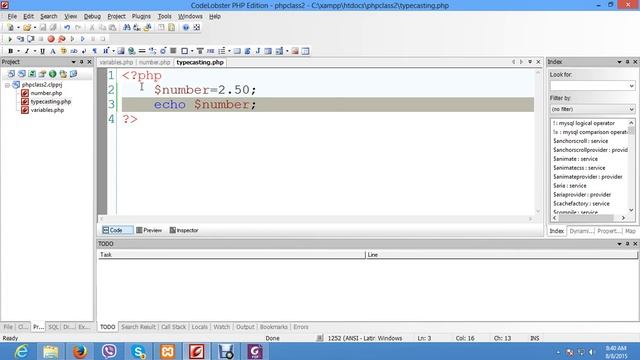640x360 pixels.
Task: Click the last blue icon in Project toolbar
Action: pyautogui.click(x=73, y=74)
